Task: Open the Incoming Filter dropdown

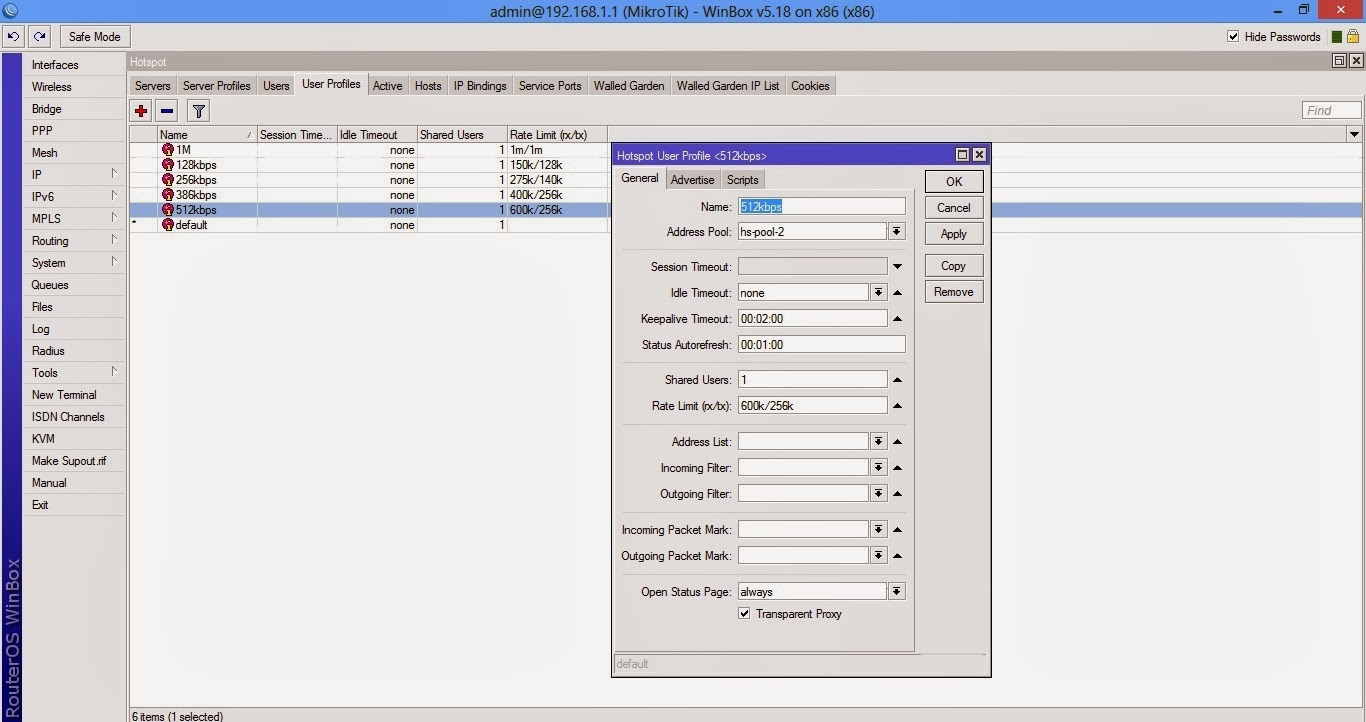Action: (878, 468)
